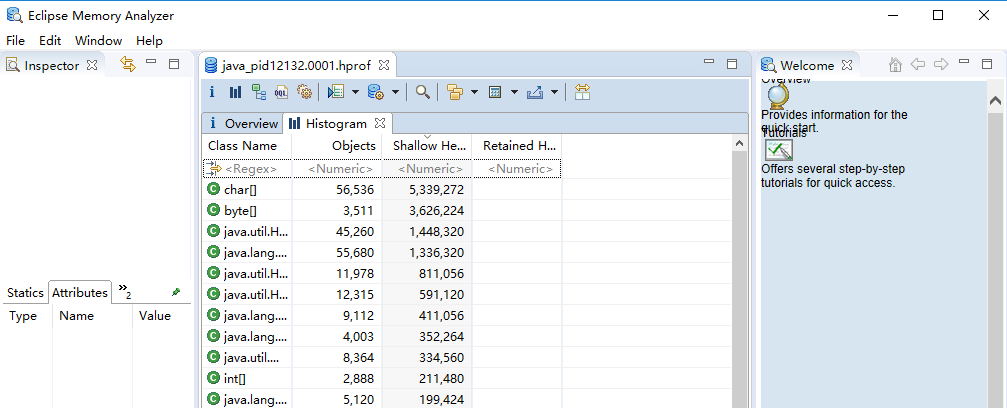Screen dimensions: 1007x408
Task: Open the thread overview gears icon
Action: pos(304,92)
